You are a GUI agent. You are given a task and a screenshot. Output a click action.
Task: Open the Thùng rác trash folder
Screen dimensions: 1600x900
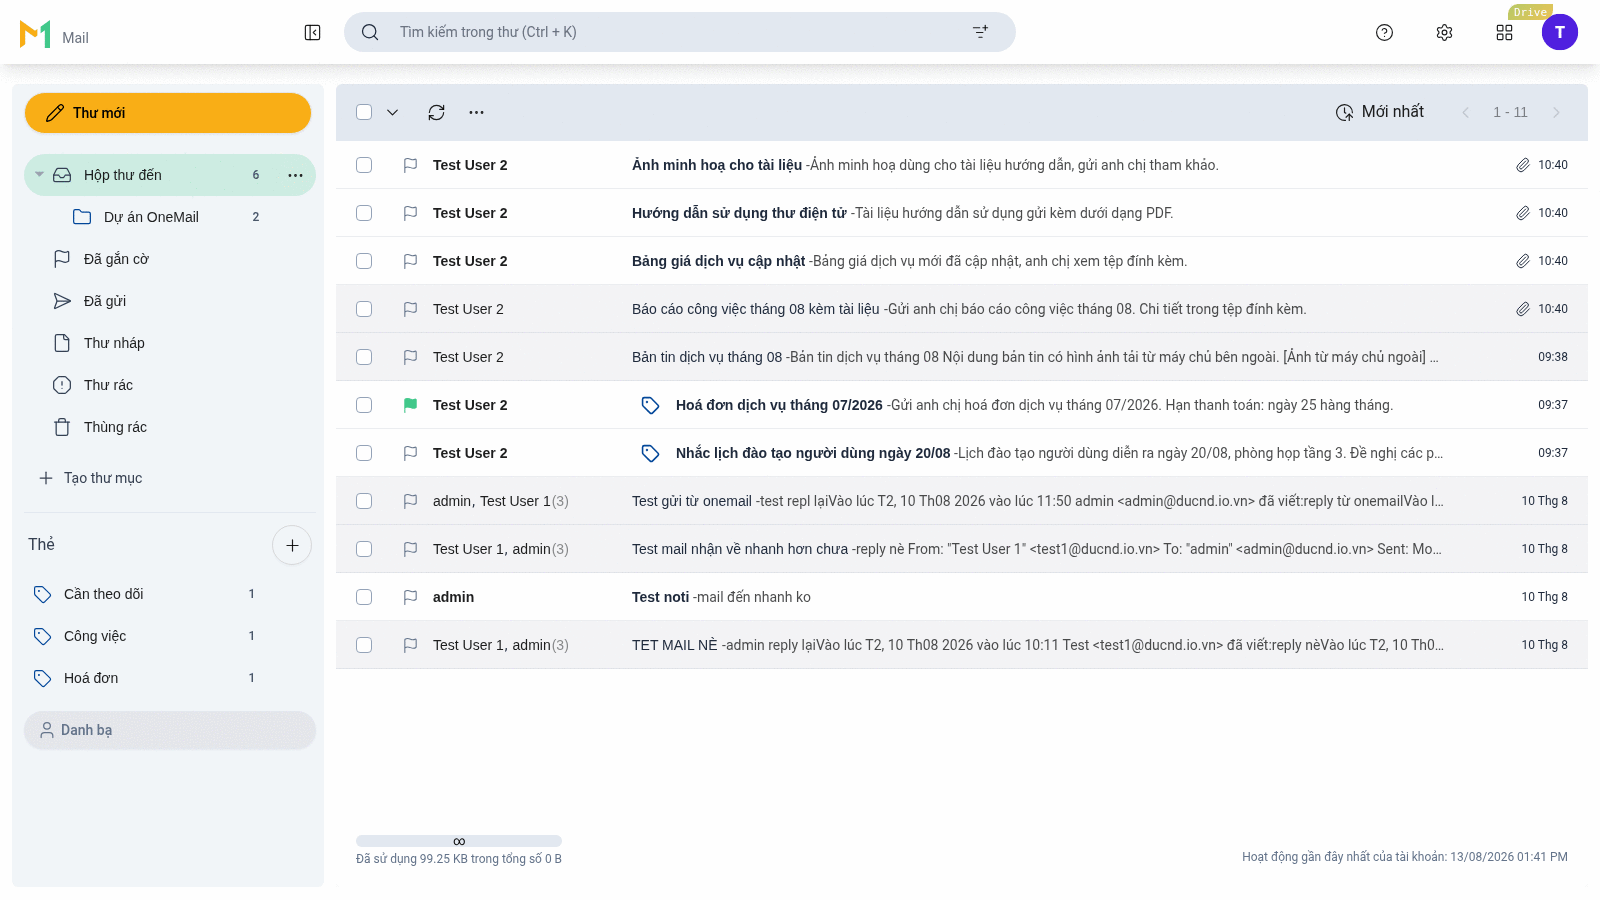(170, 427)
